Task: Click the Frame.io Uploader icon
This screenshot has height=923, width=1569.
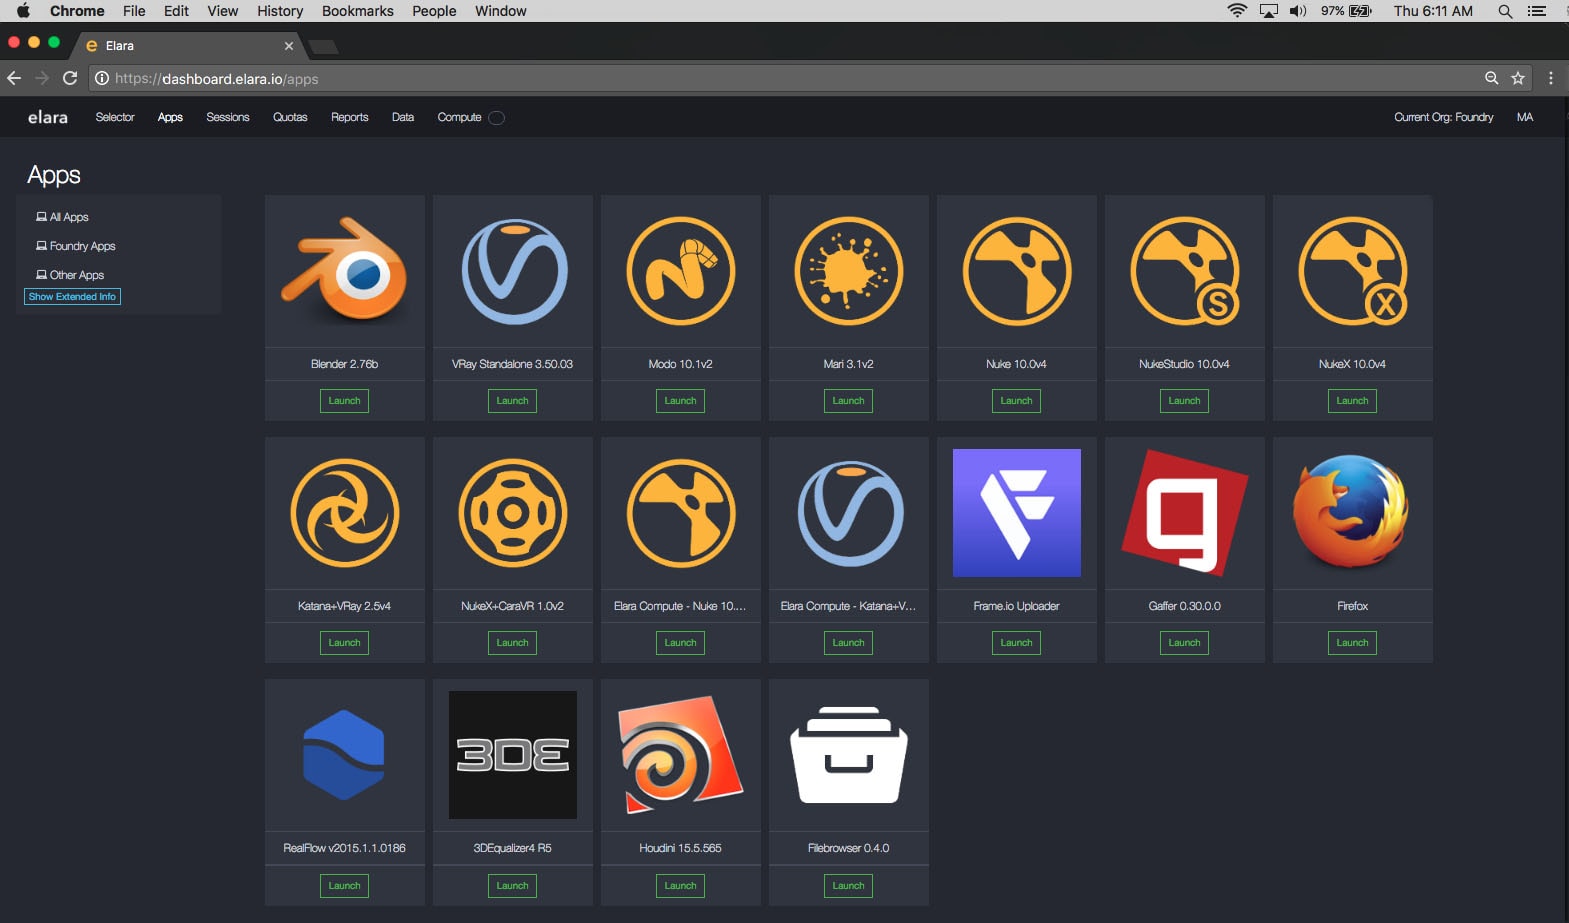Action: (x=1017, y=513)
